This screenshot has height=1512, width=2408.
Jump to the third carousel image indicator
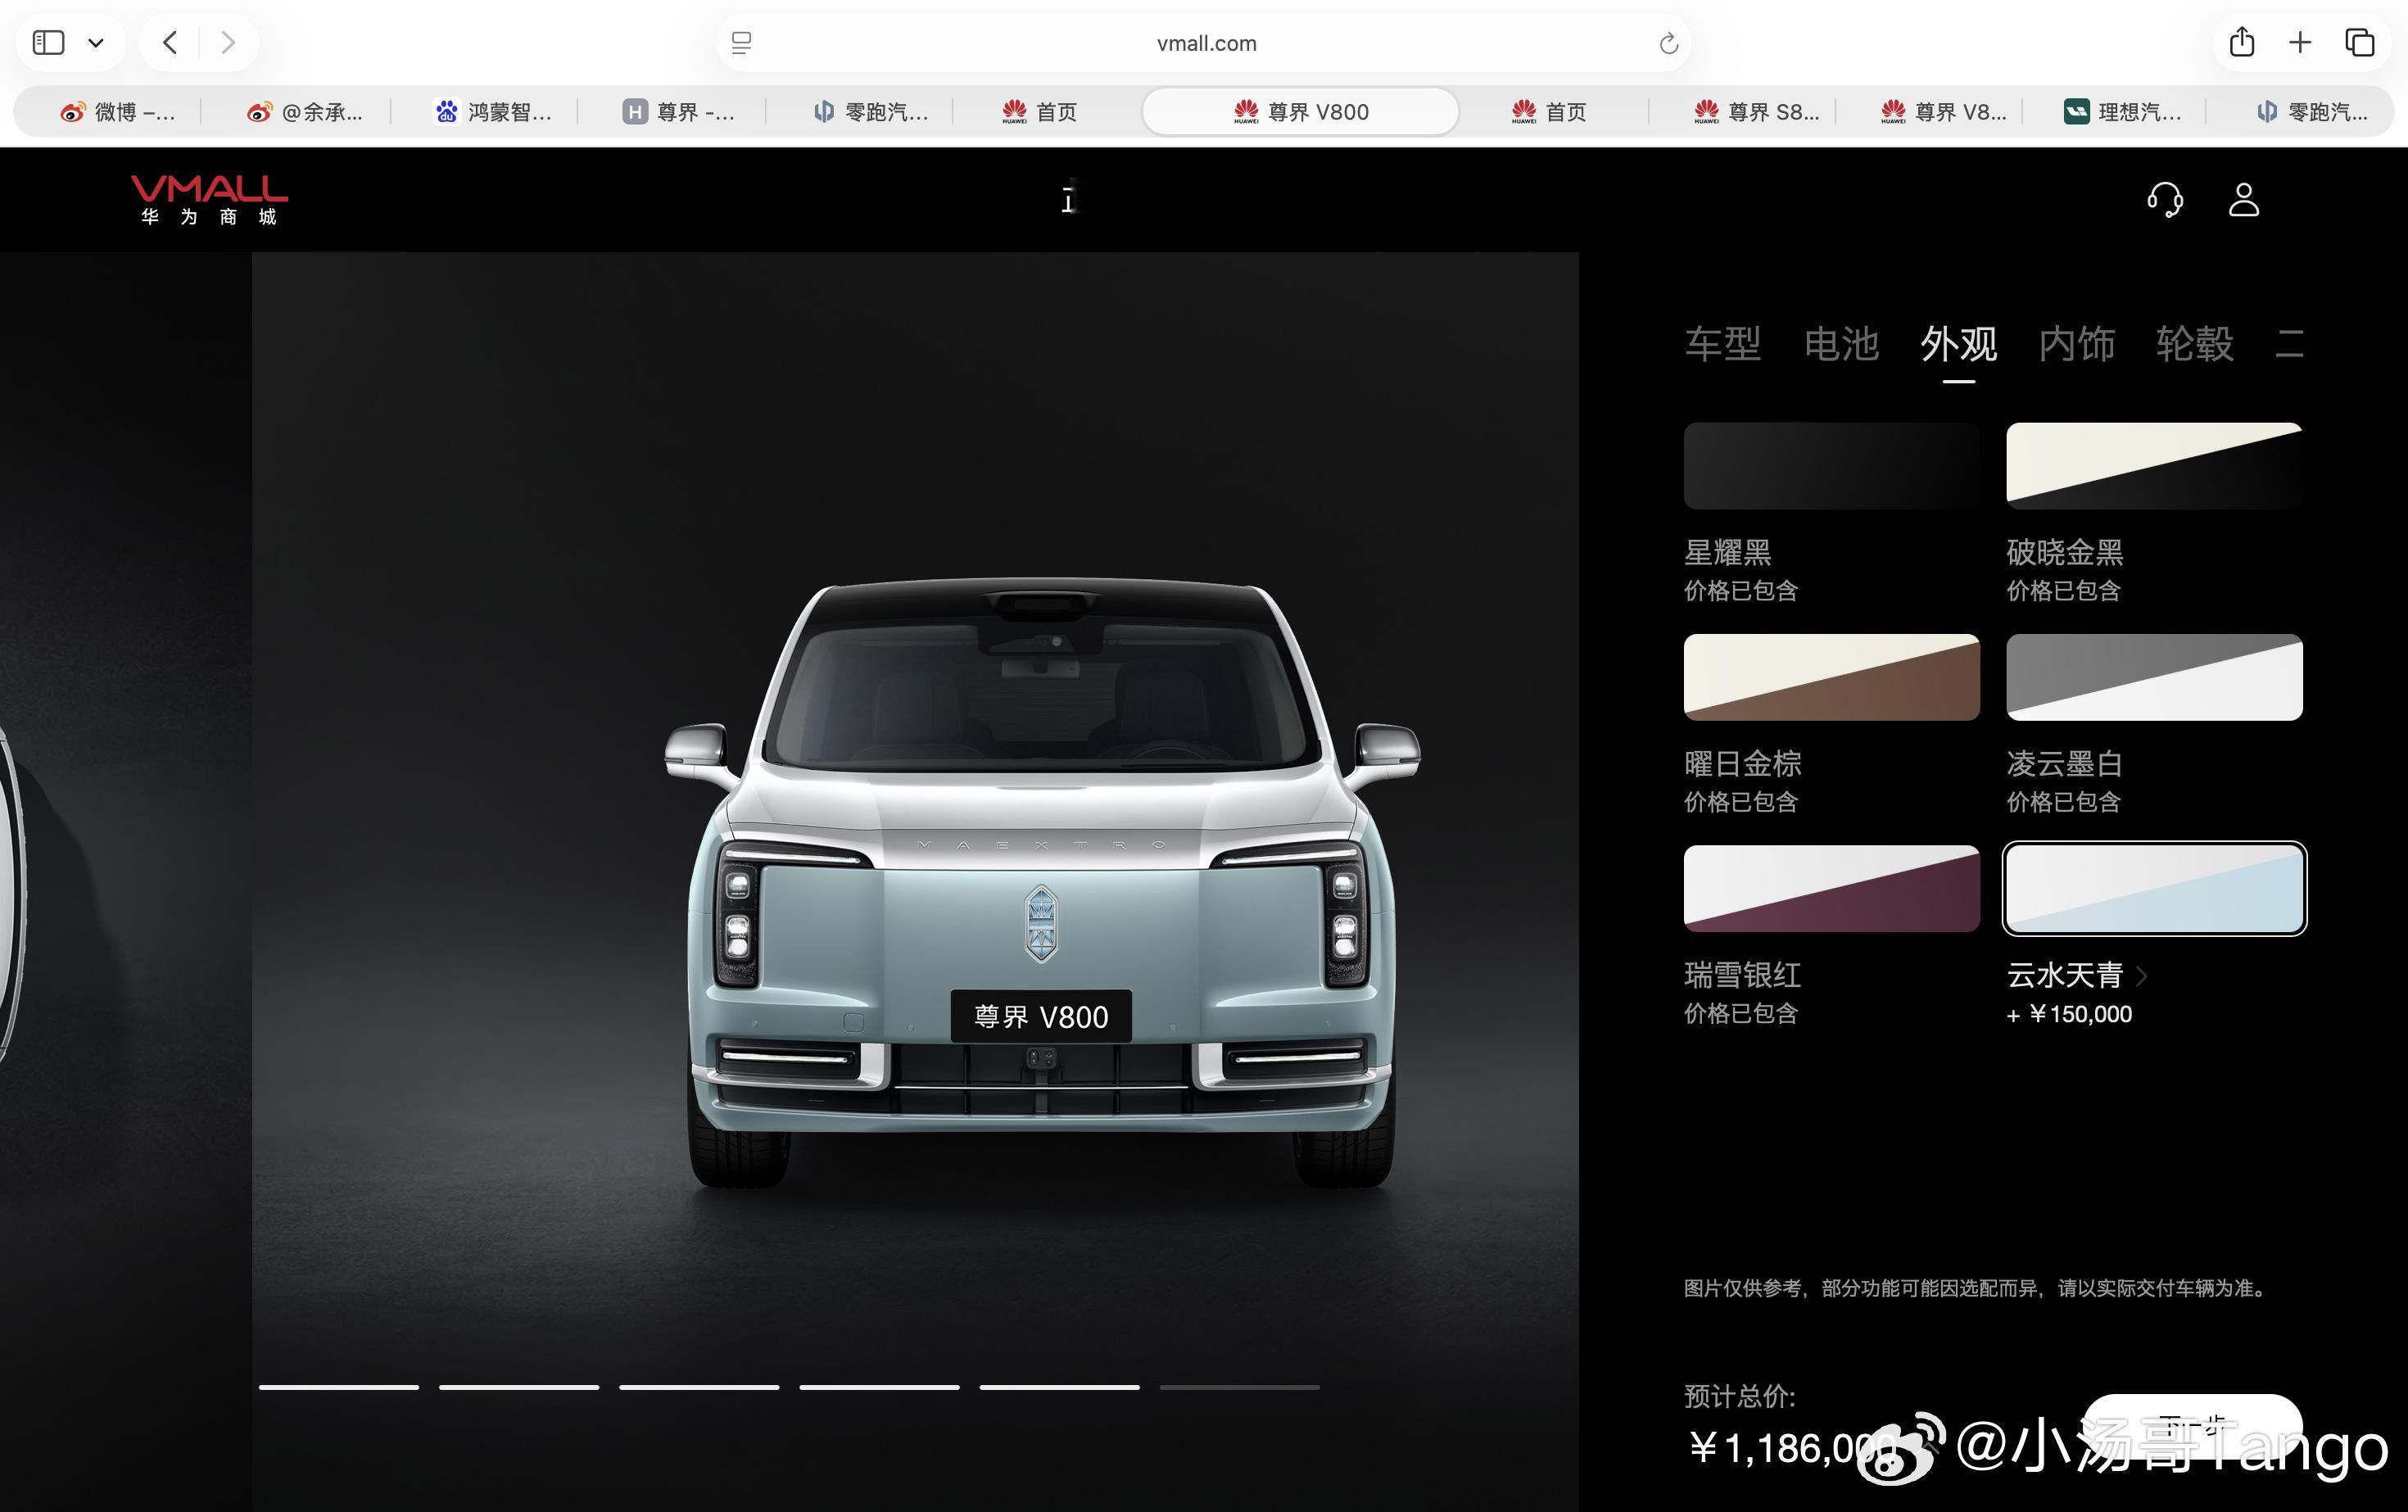(x=699, y=1387)
